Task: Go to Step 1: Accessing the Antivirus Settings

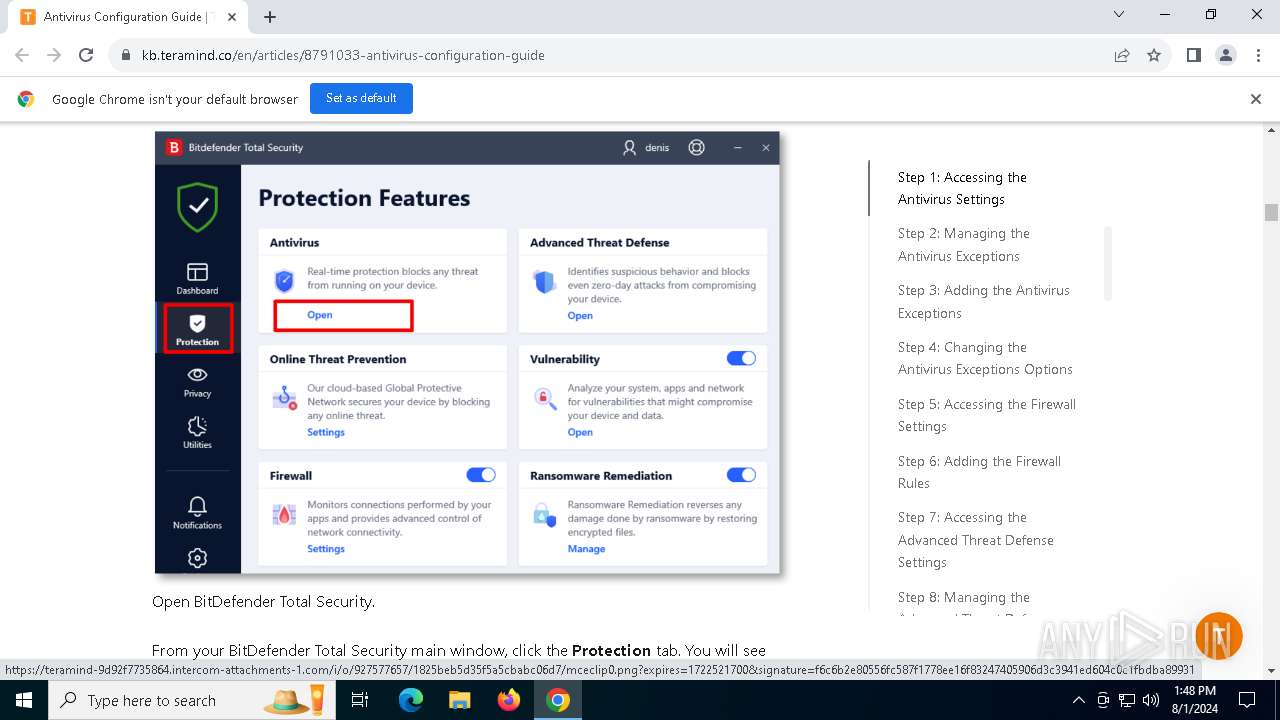Action: 962,188
